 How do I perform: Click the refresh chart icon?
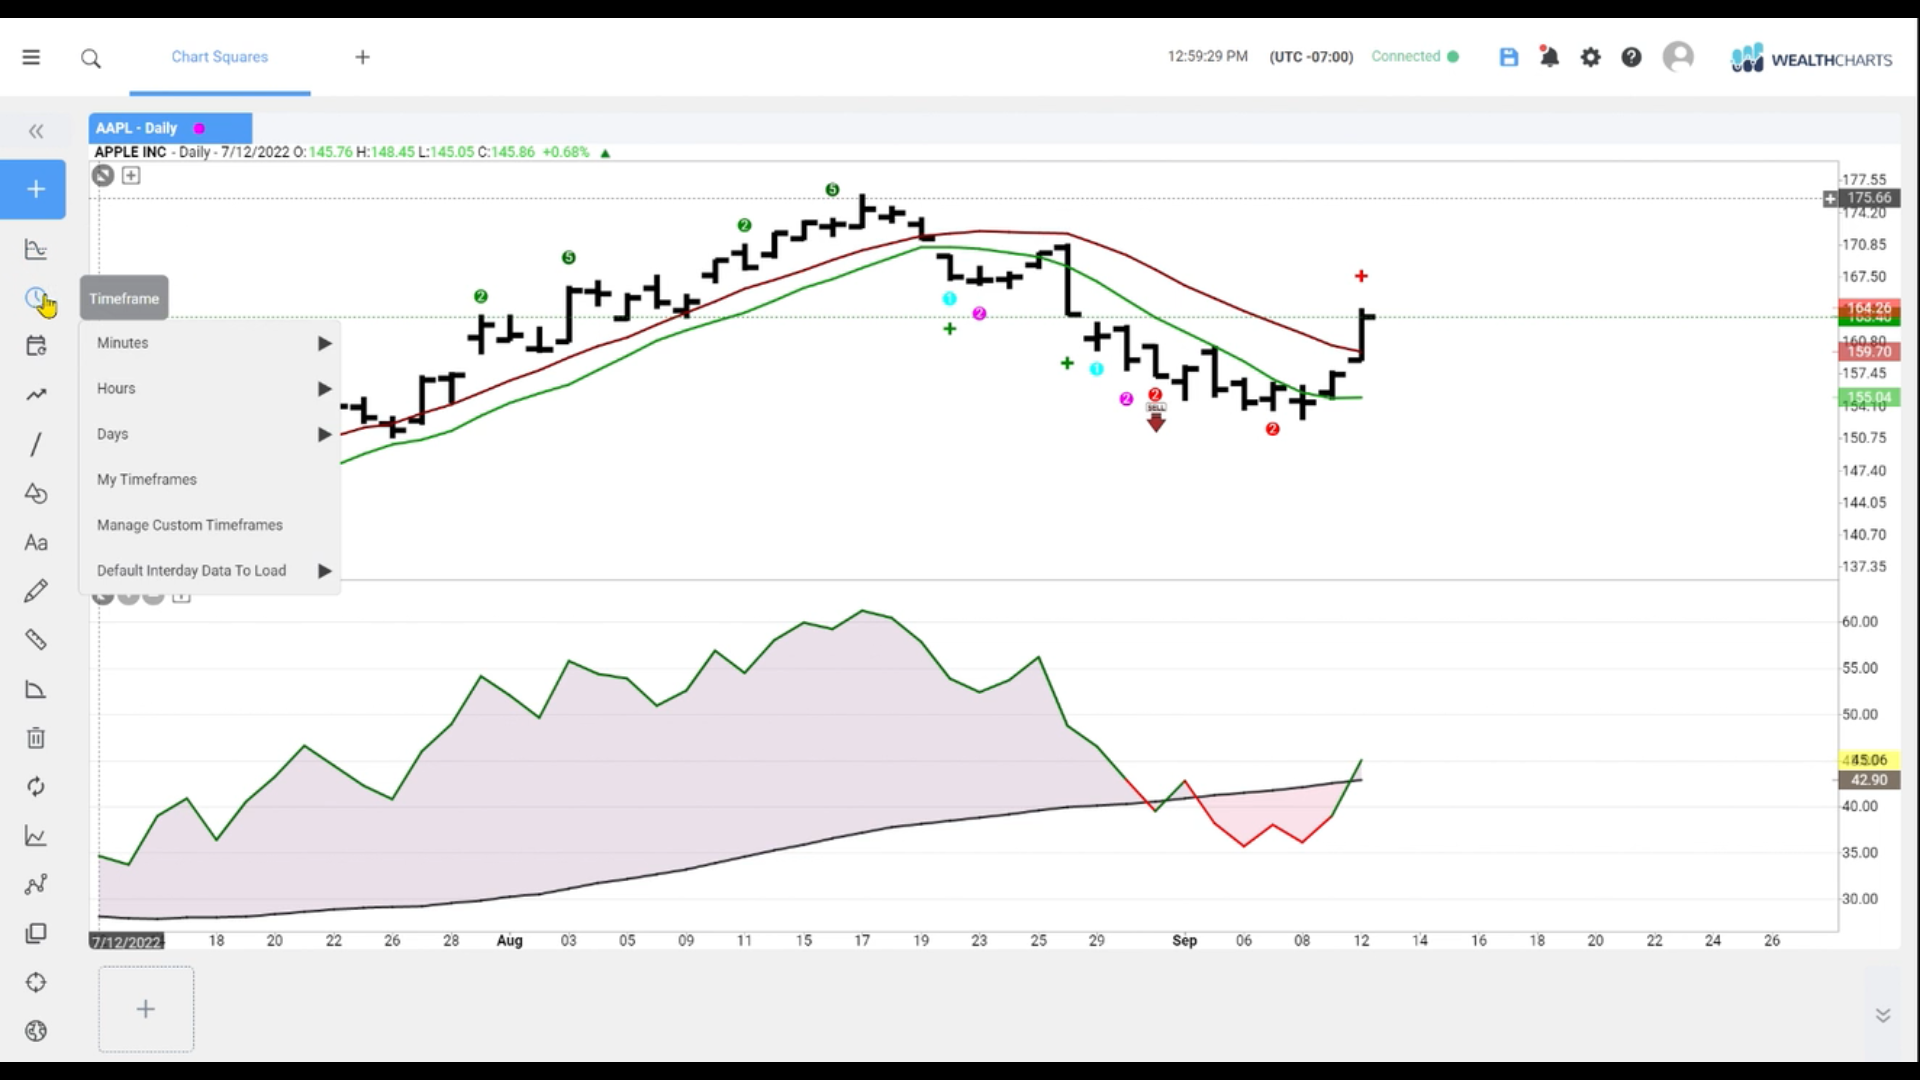(36, 787)
